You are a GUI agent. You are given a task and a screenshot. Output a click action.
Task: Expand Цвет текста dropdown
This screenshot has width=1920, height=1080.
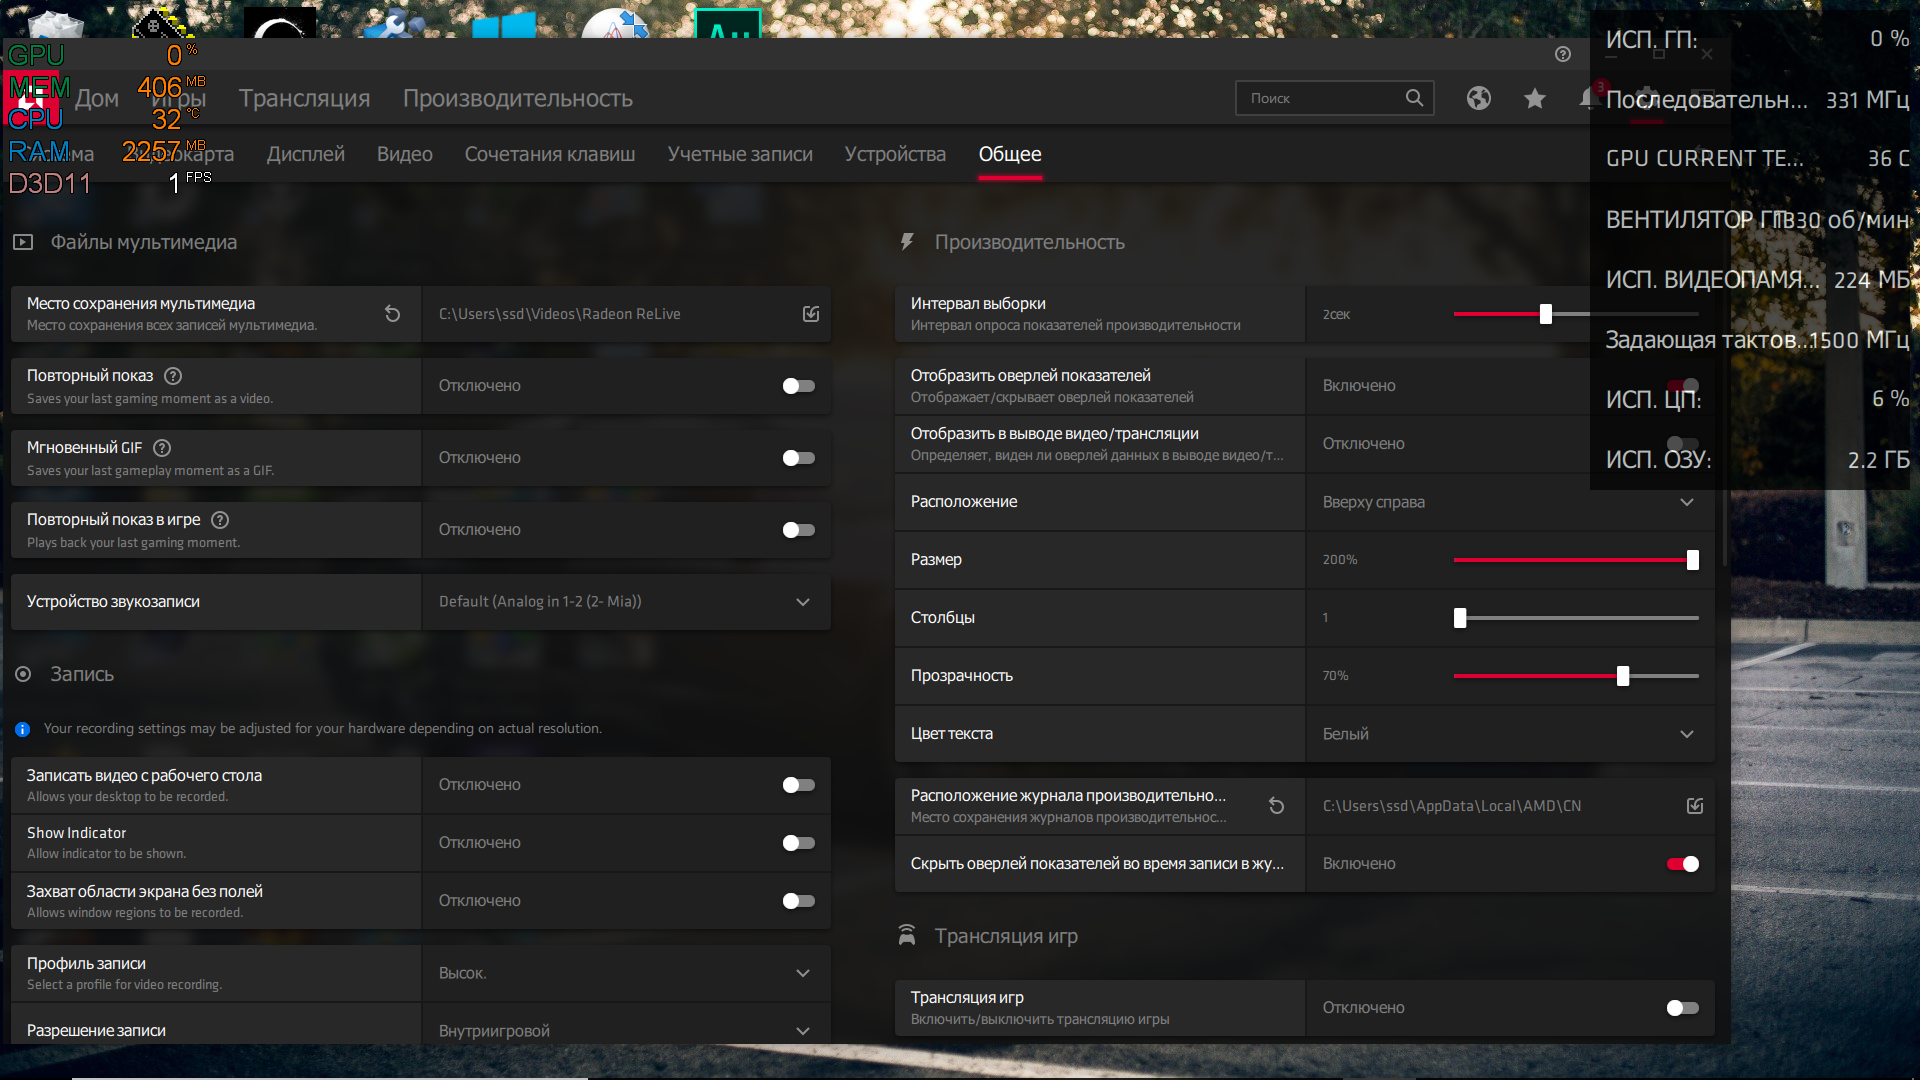(1686, 734)
